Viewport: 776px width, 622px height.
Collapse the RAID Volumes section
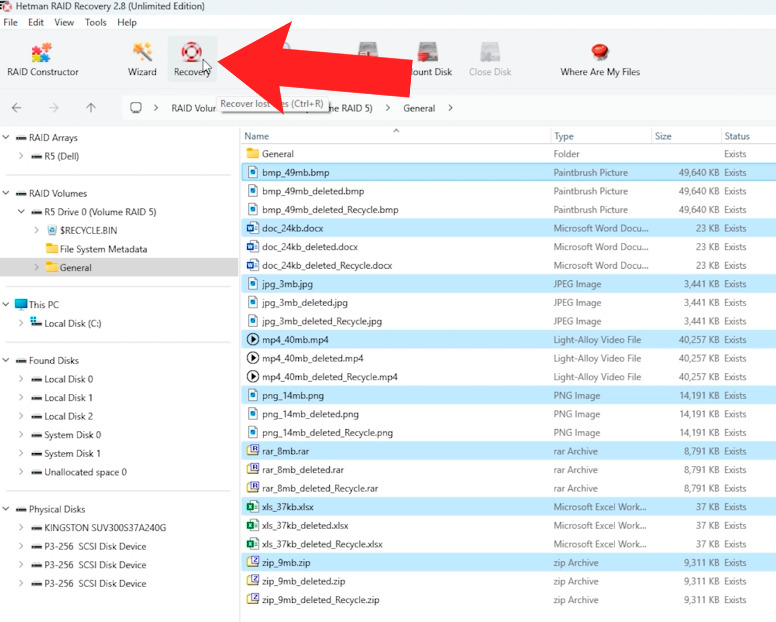click(6, 193)
